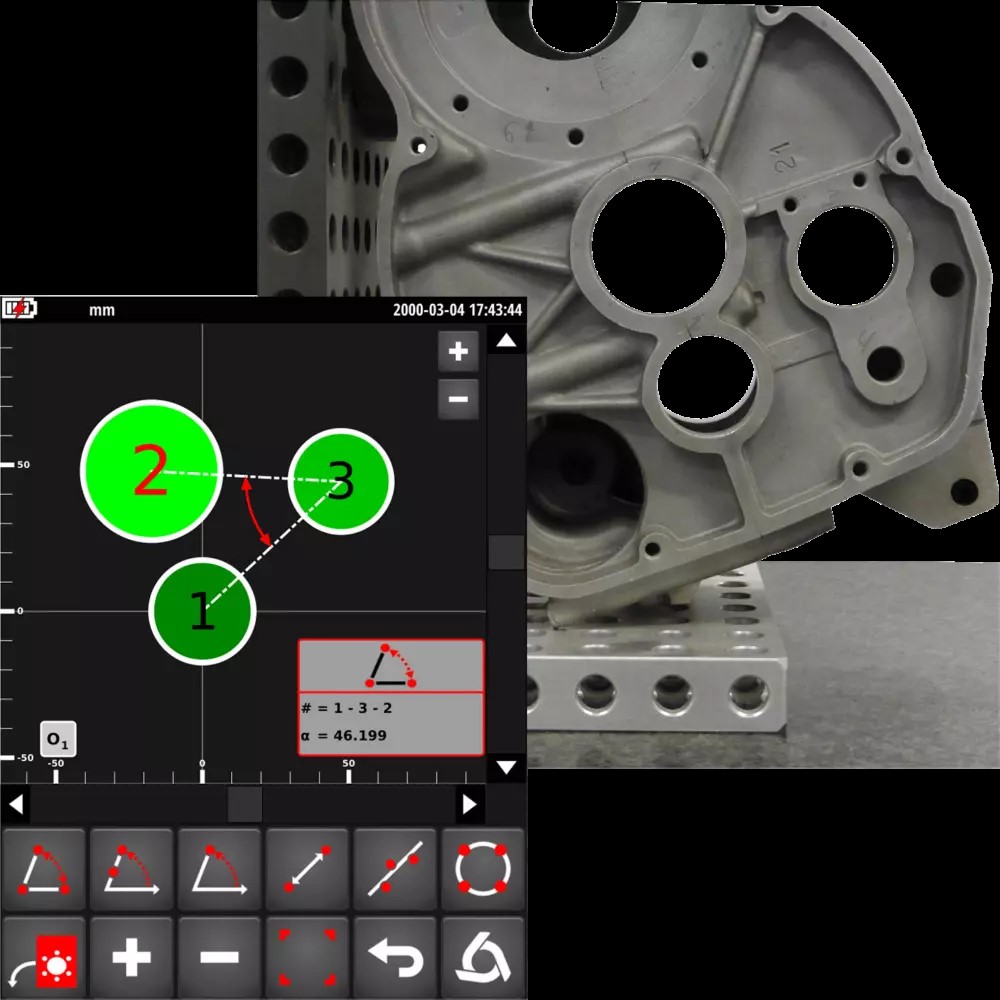The width and height of the screenshot is (1000, 1000).
Task: Select the angle to axis tool
Action: tap(219, 869)
